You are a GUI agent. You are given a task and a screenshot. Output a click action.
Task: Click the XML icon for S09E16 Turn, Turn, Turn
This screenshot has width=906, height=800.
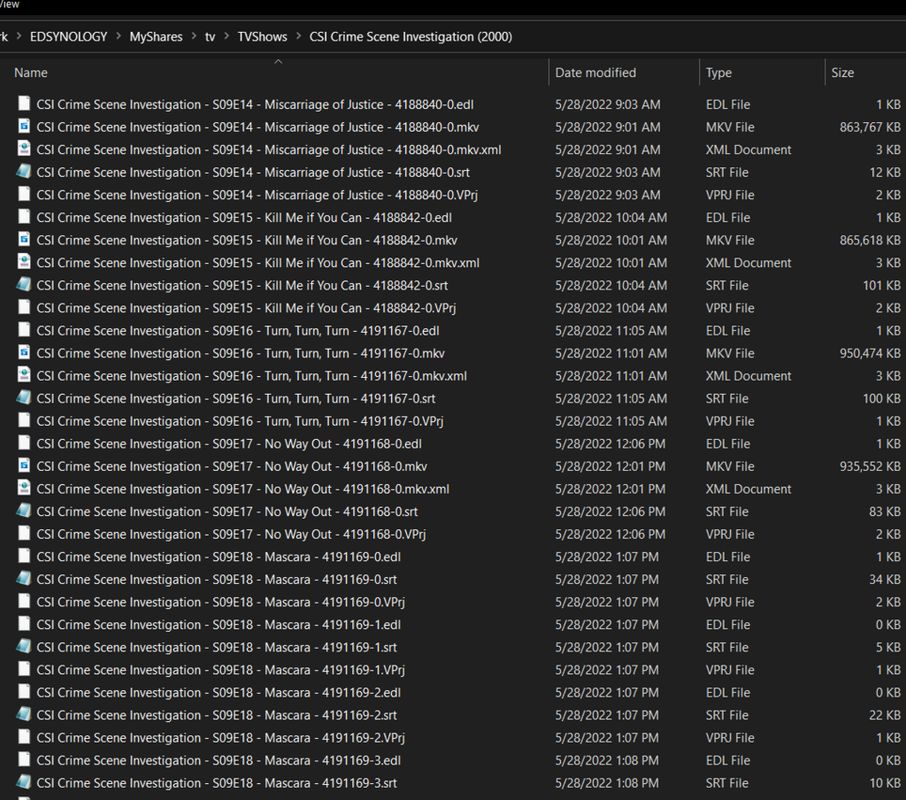pos(24,375)
